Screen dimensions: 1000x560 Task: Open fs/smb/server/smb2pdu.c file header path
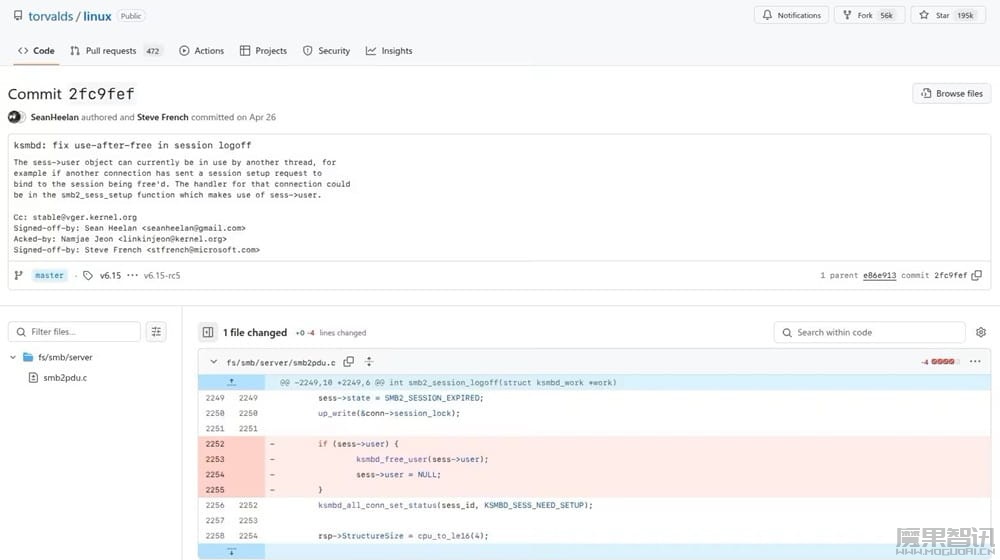click(281, 362)
